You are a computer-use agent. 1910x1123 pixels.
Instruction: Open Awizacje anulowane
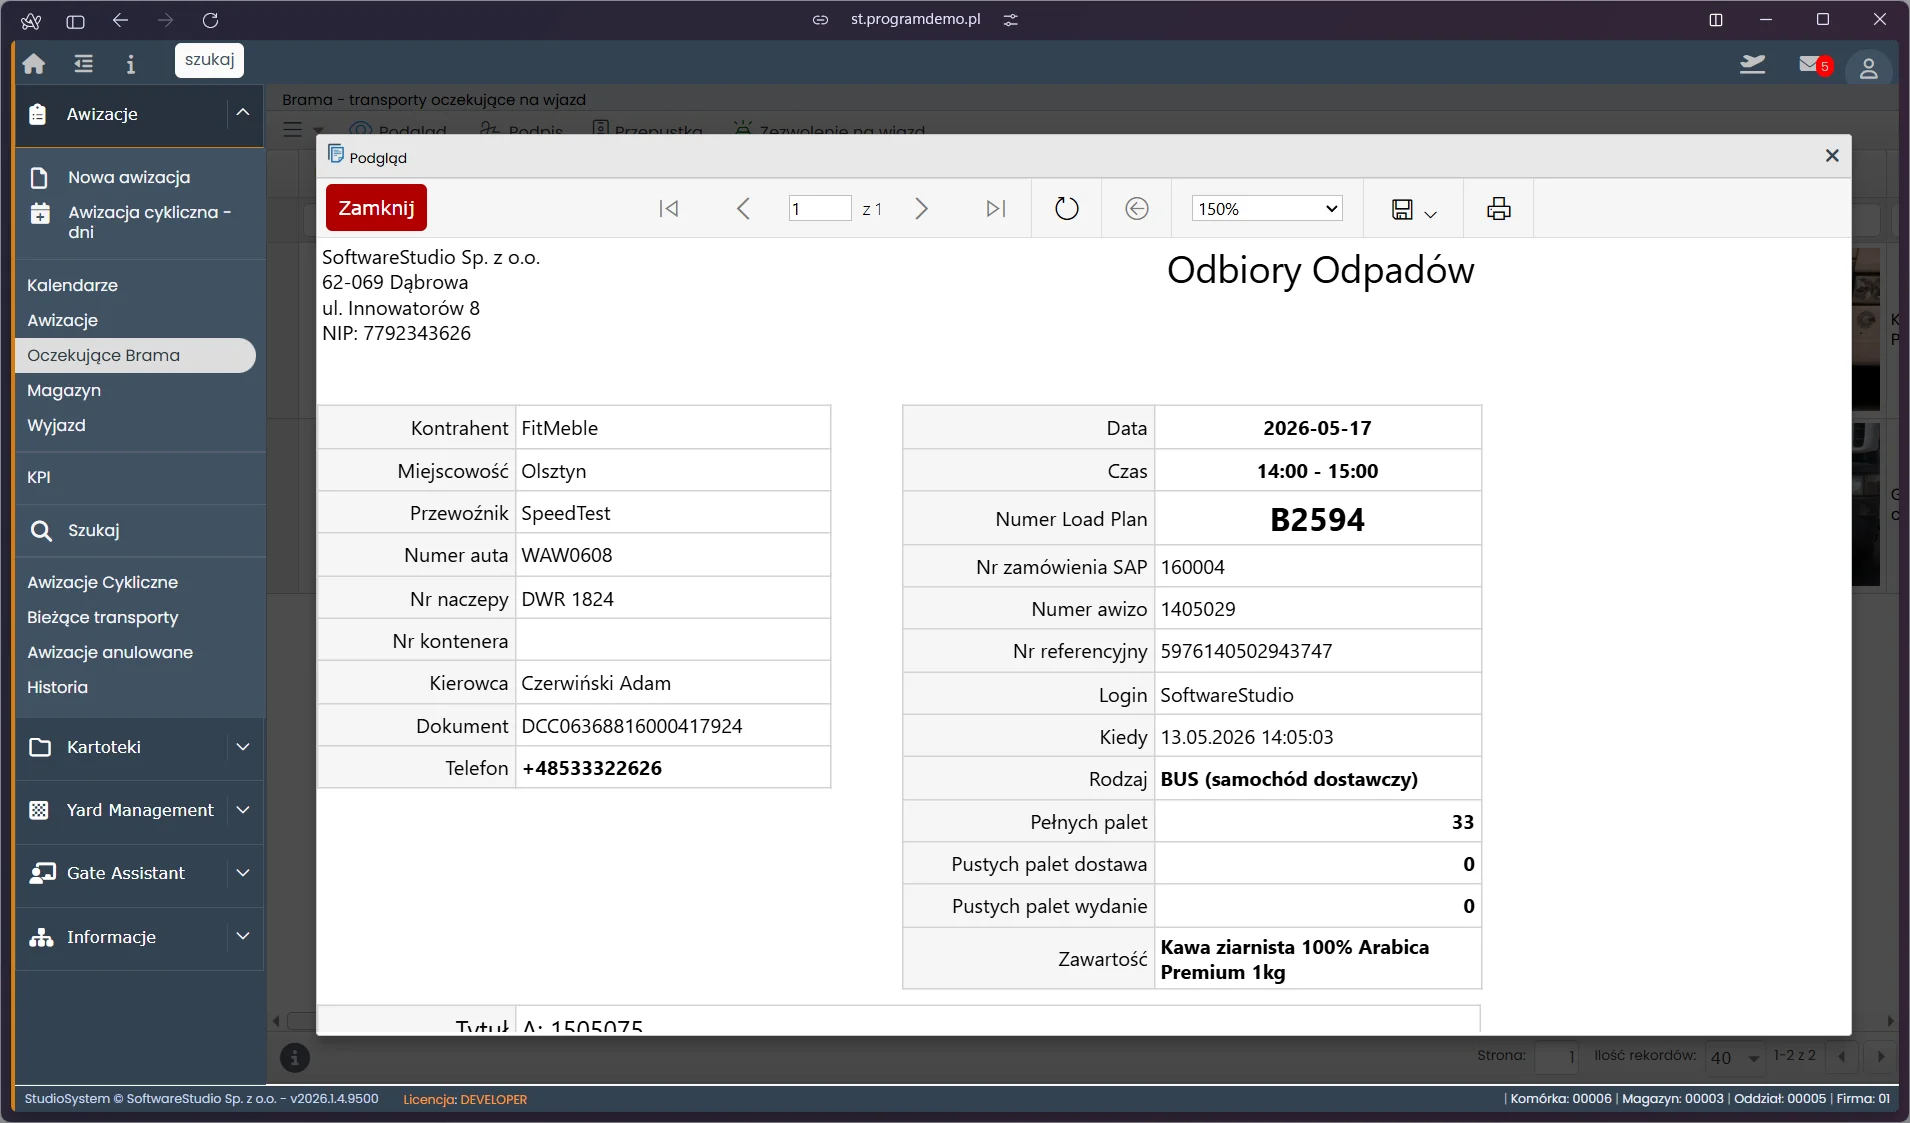tap(110, 652)
